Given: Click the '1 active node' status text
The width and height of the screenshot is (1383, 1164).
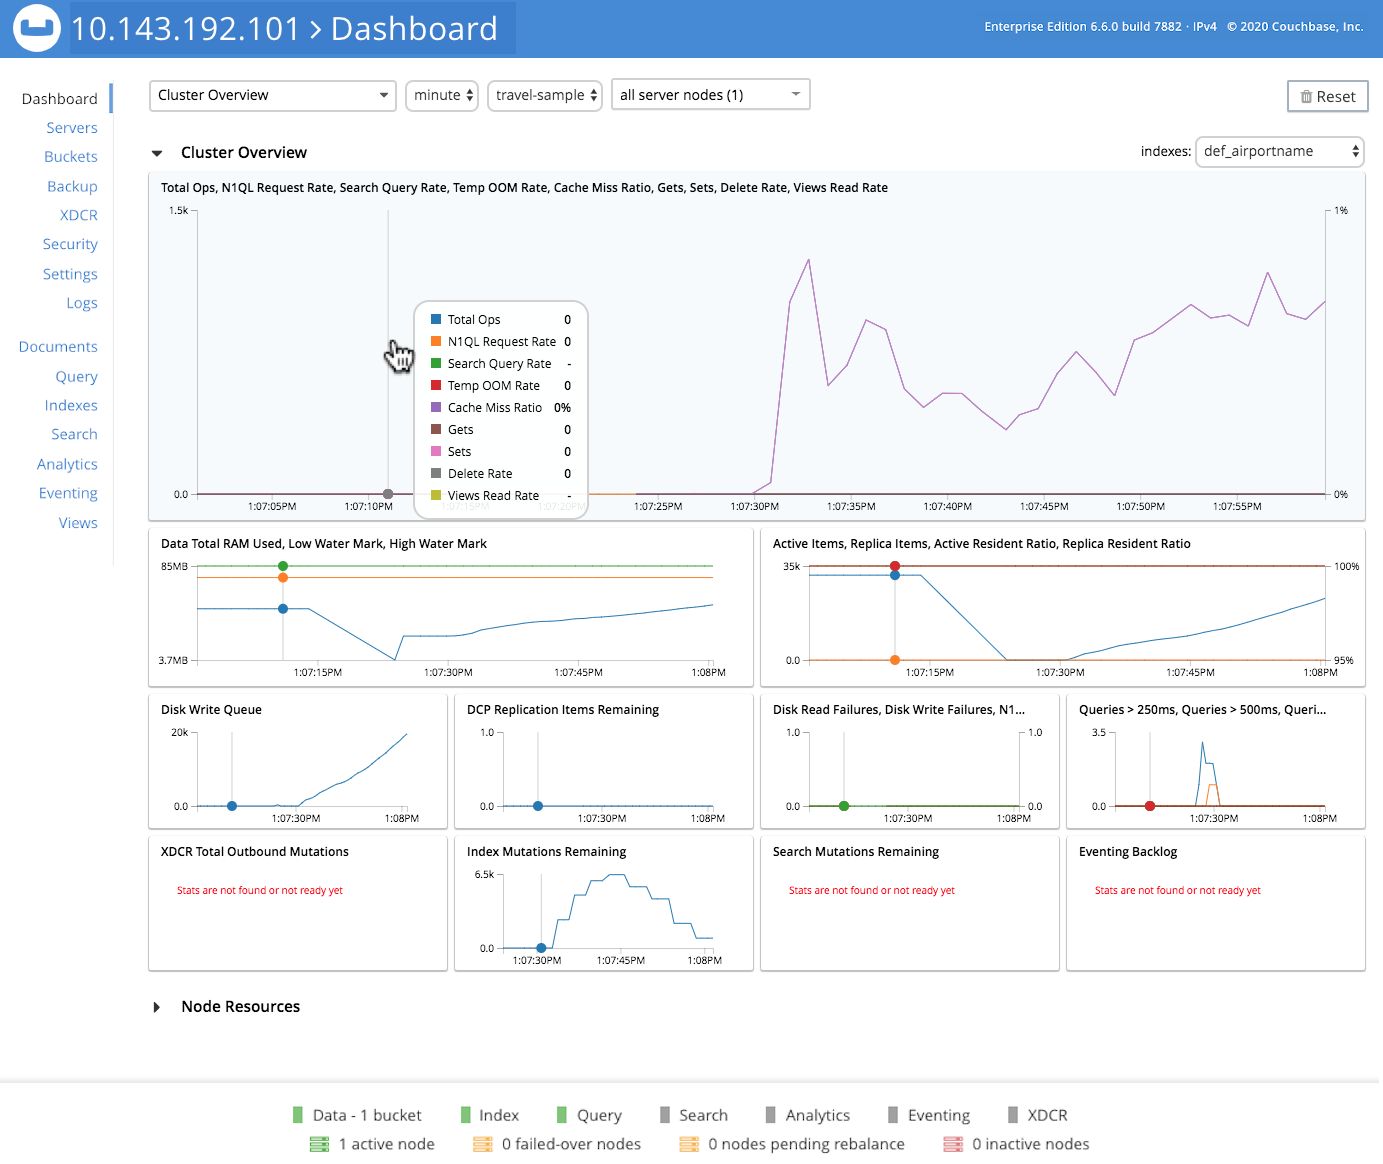Looking at the screenshot, I should point(387,1144).
